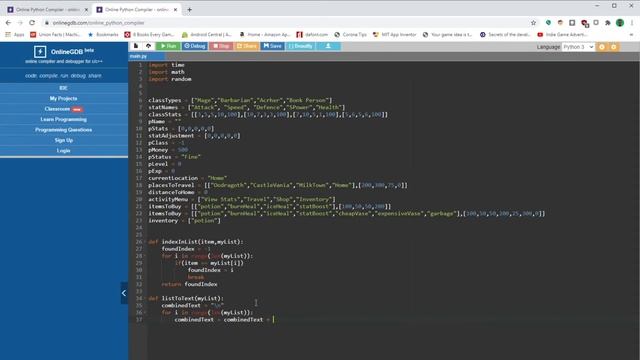Close the first browser tab
Viewport: 640px width, 360px height.
[86, 9]
